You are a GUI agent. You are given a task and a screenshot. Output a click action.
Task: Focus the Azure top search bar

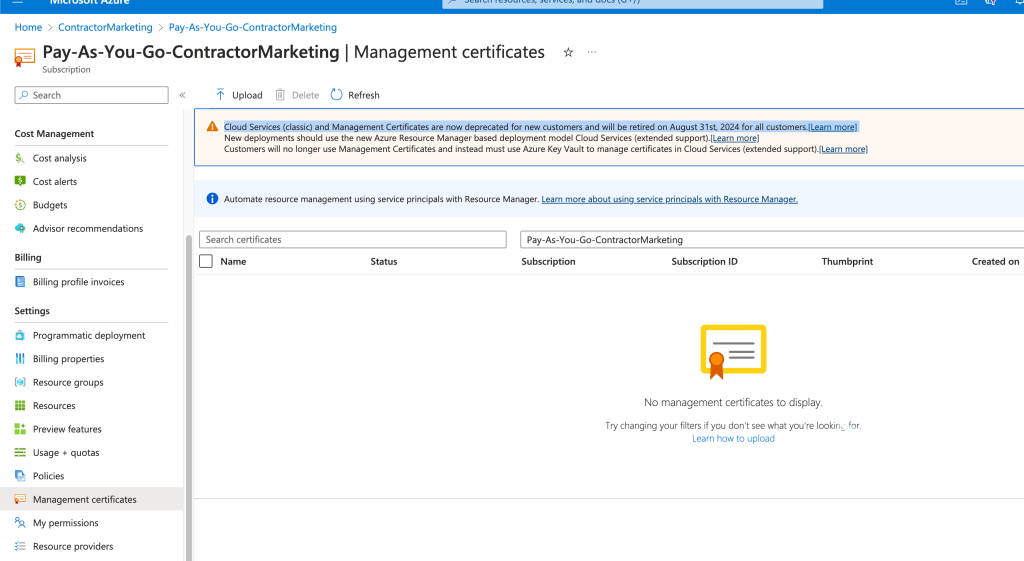(632, 3)
